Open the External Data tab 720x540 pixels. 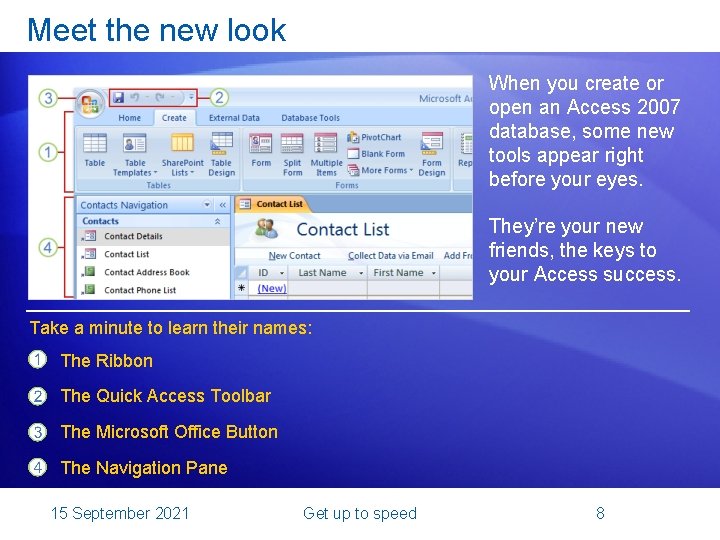(234, 118)
